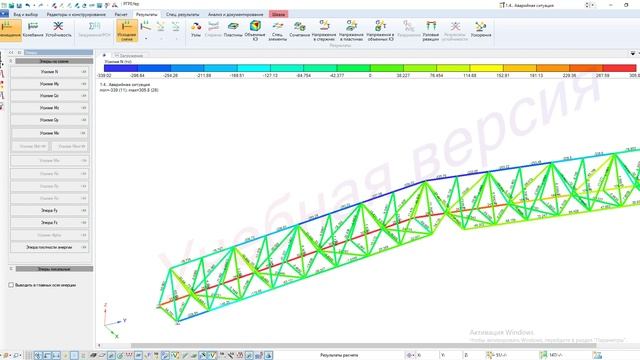Select the Исходная схема display mode
640x360 pixels.
127,31
